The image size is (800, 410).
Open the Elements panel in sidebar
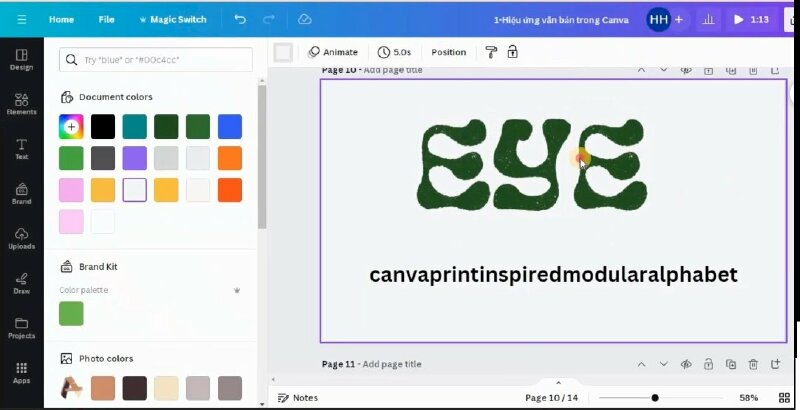pos(21,103)
